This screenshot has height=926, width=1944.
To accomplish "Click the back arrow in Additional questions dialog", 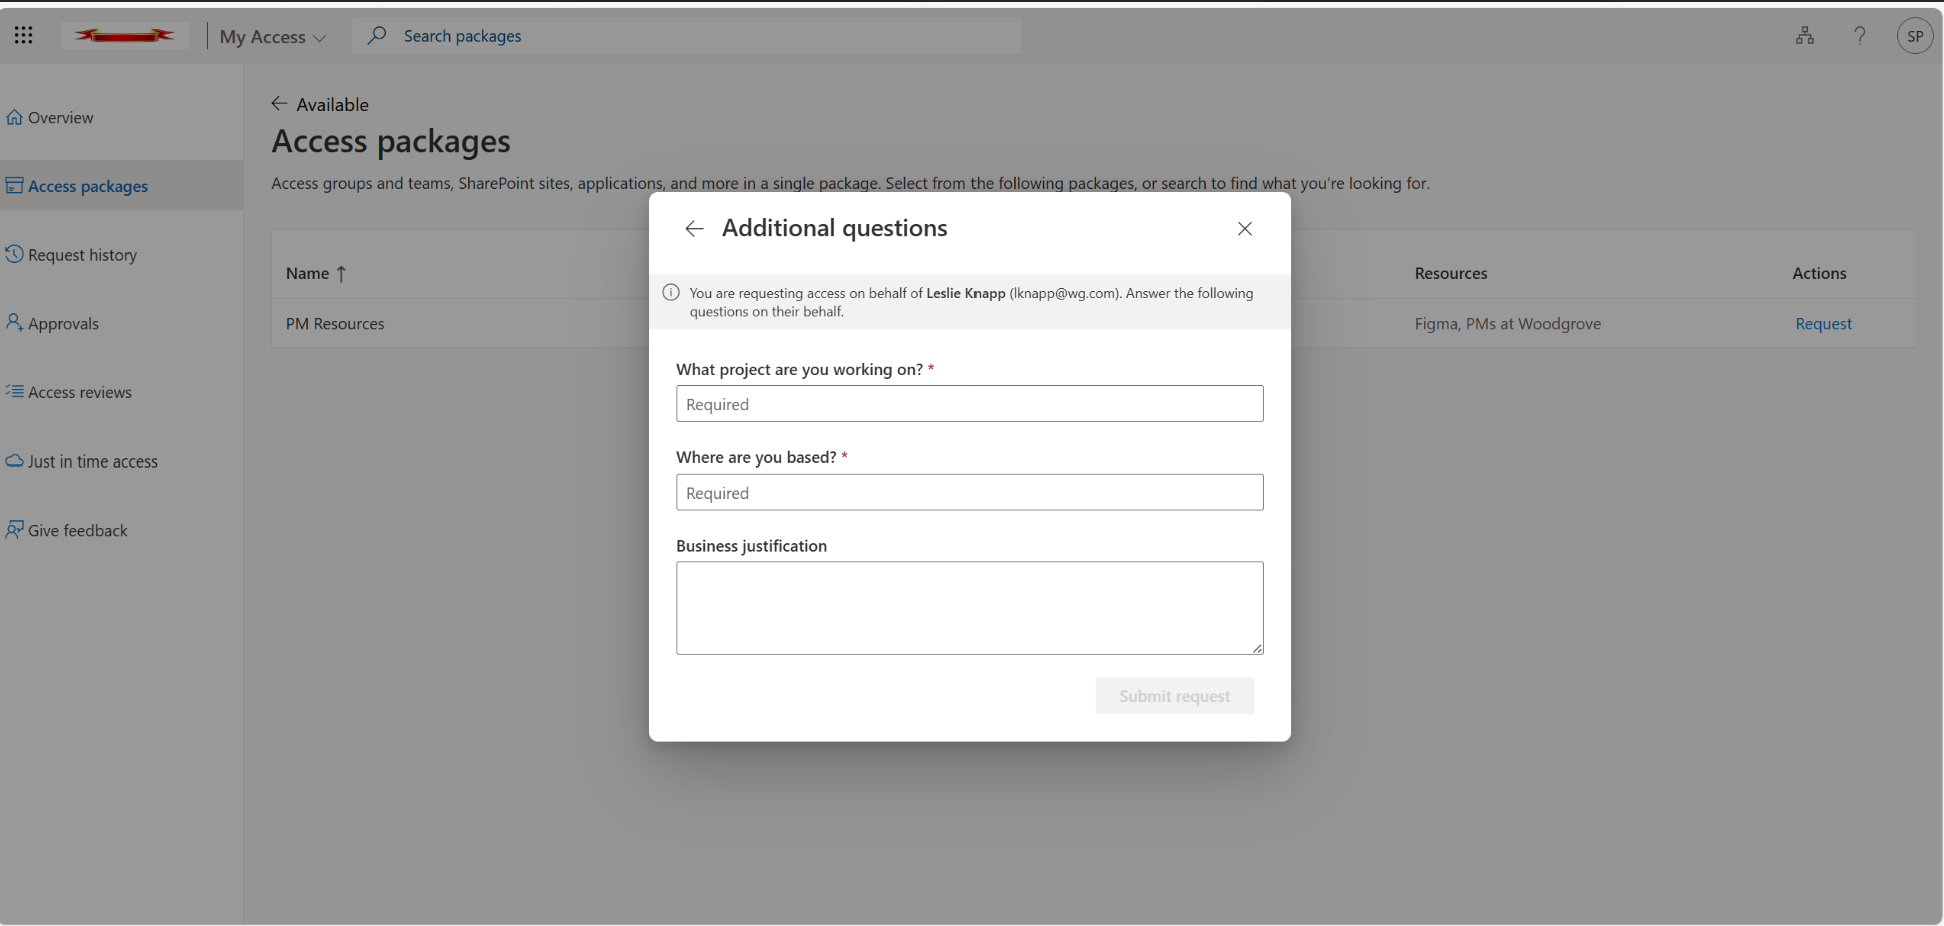I will pos(694,228).
